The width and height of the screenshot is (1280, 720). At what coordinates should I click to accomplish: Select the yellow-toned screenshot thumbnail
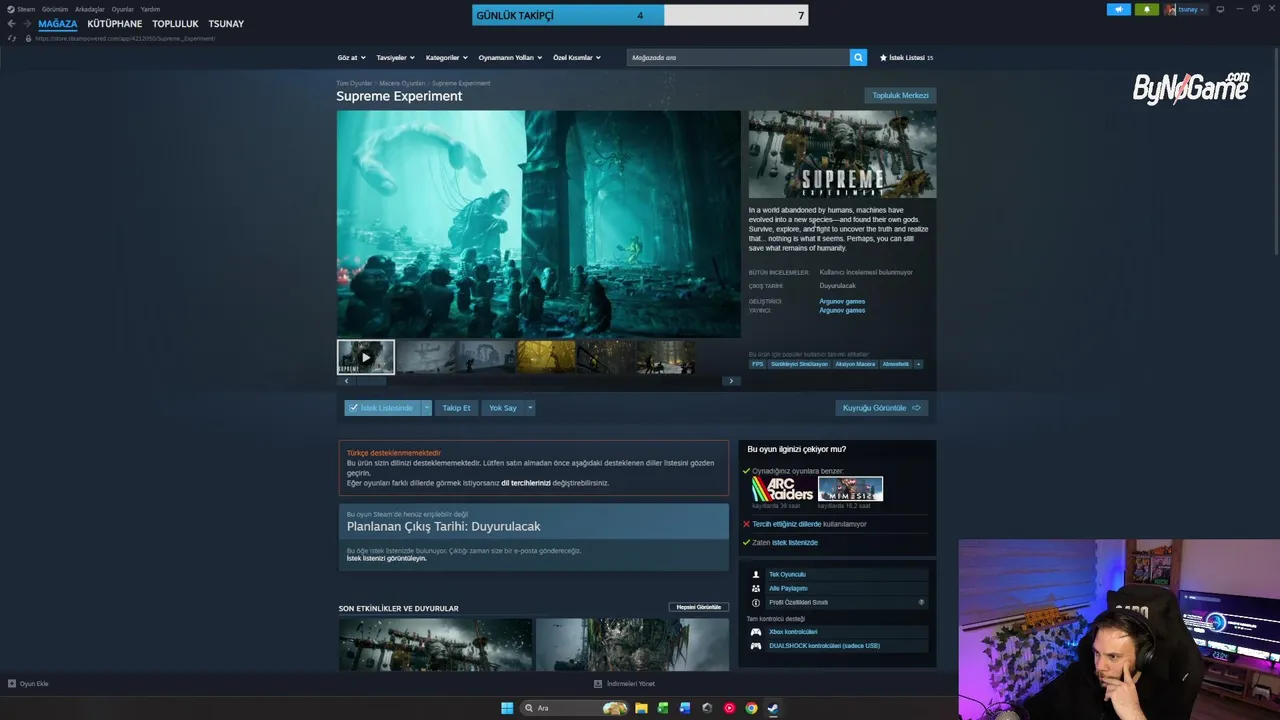pyautogui.click(x=546, y=357)
